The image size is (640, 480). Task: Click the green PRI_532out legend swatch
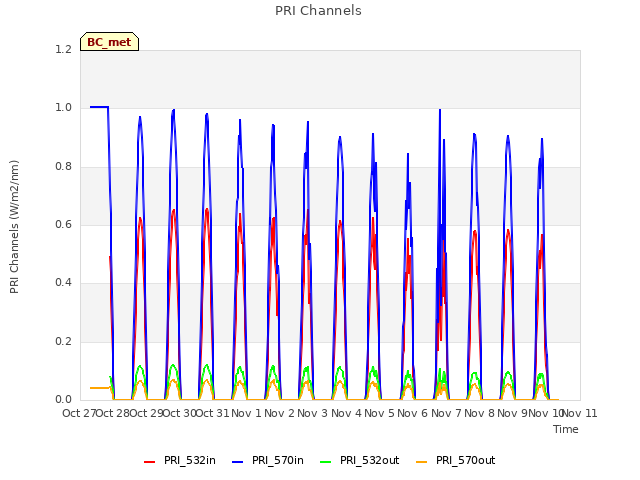coord(326,462)
